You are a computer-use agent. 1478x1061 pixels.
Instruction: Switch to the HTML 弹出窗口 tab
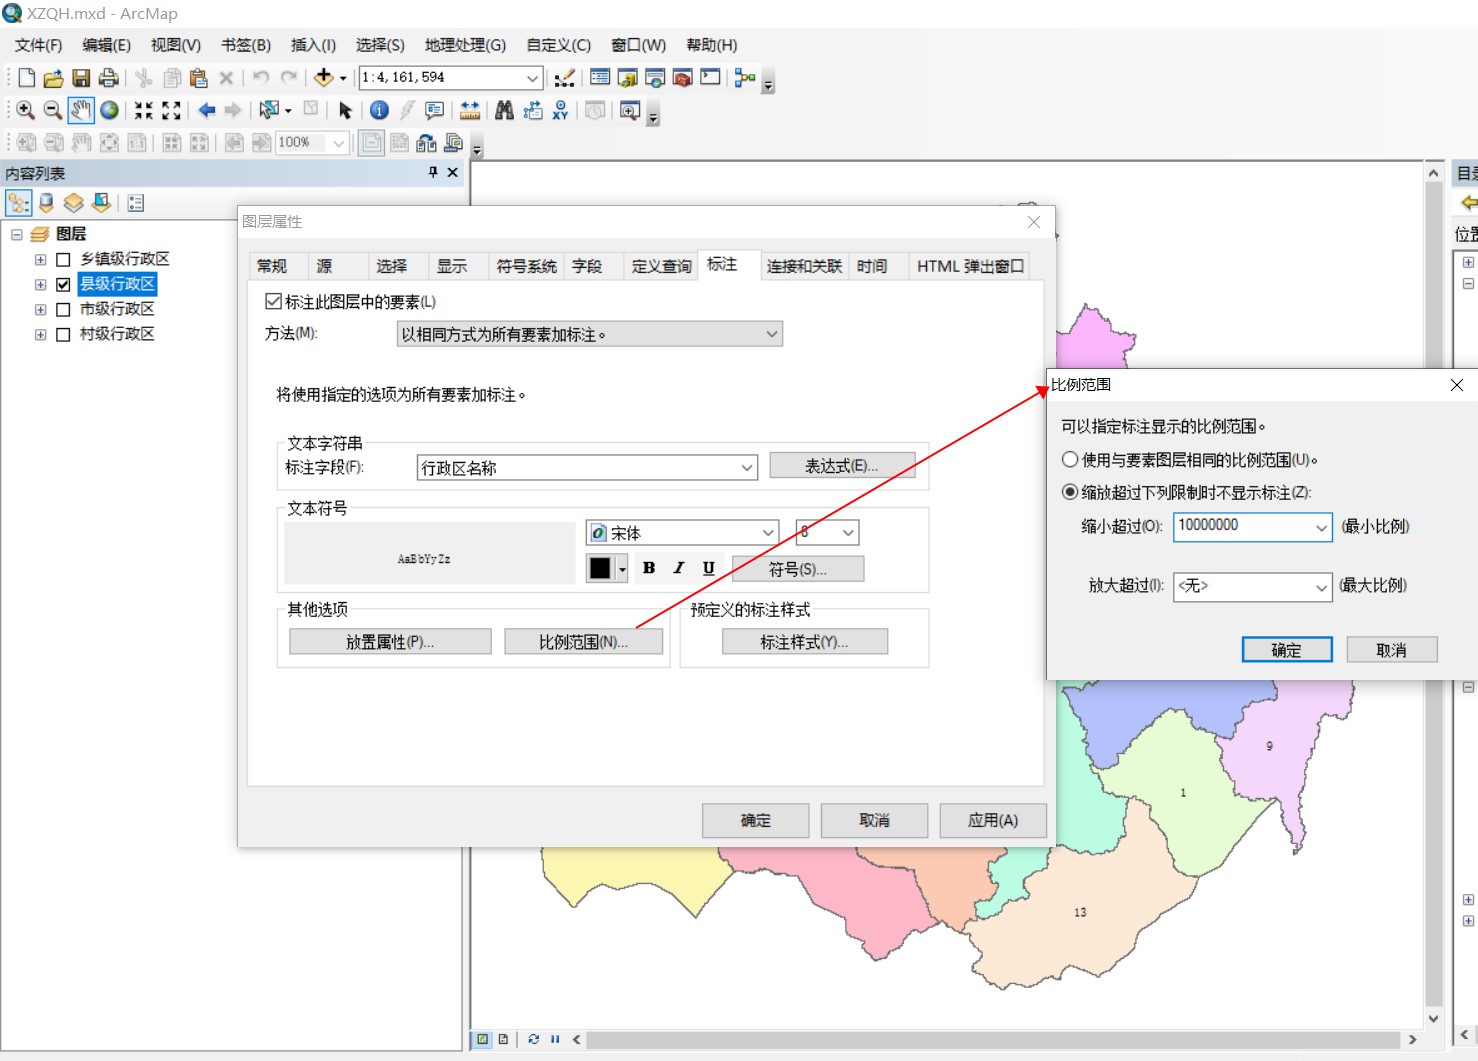coord(969,265)
